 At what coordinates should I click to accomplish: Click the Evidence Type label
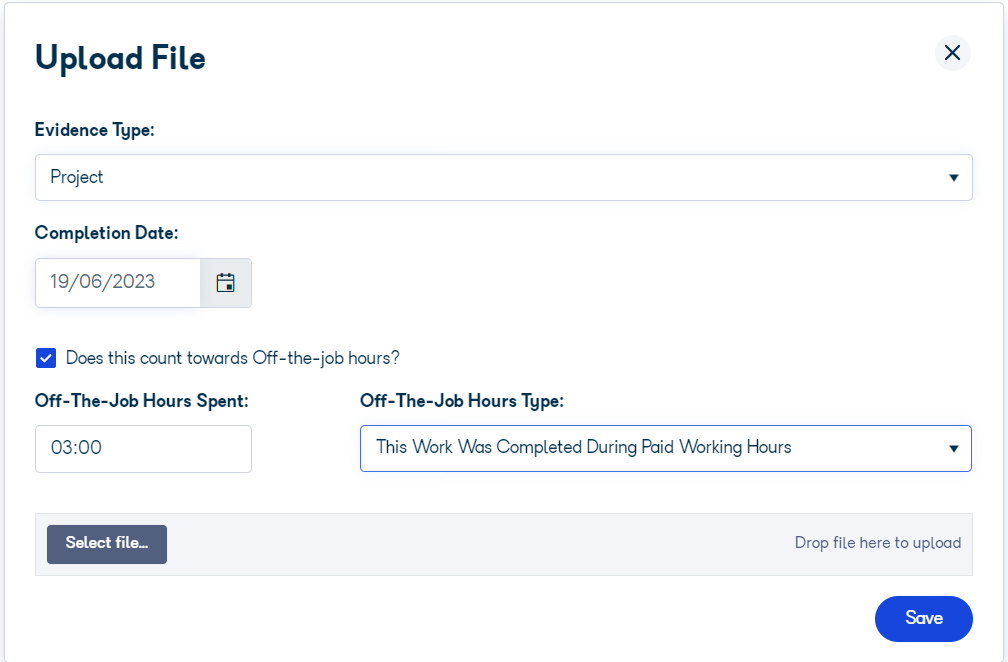point(95,130)
